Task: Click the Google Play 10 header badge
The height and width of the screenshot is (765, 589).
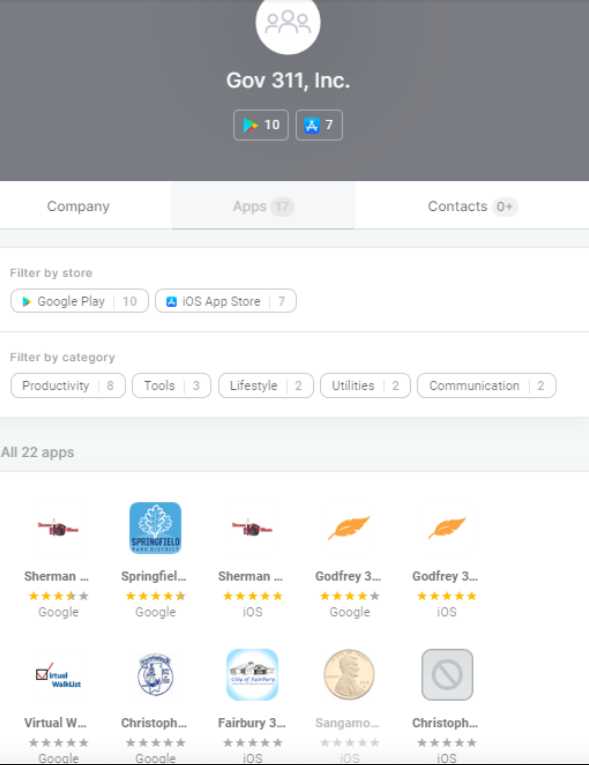Action: (261, 125)
